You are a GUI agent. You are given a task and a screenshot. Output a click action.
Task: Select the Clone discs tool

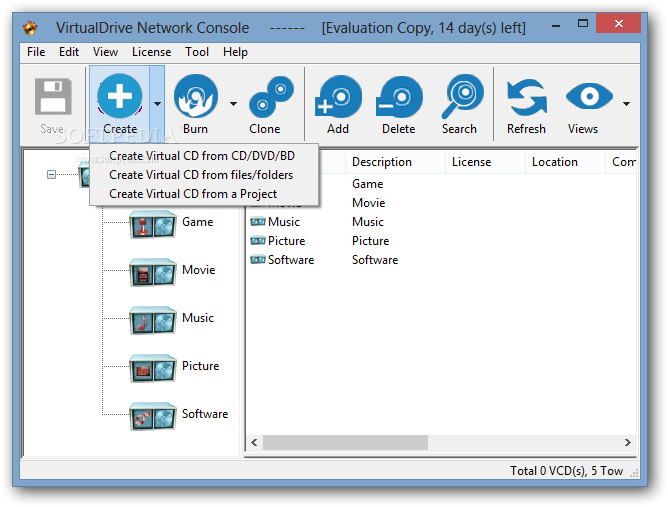point(271,97)
